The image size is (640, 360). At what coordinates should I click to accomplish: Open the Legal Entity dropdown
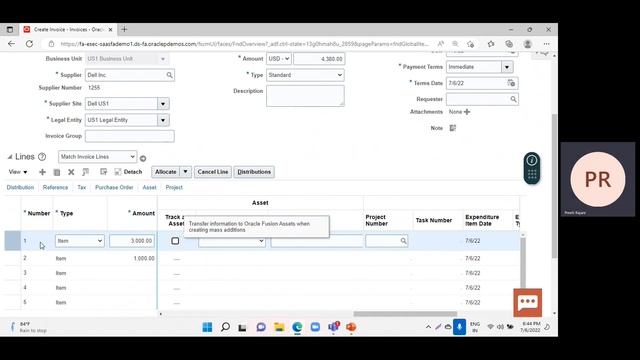(x=163, y=120)
